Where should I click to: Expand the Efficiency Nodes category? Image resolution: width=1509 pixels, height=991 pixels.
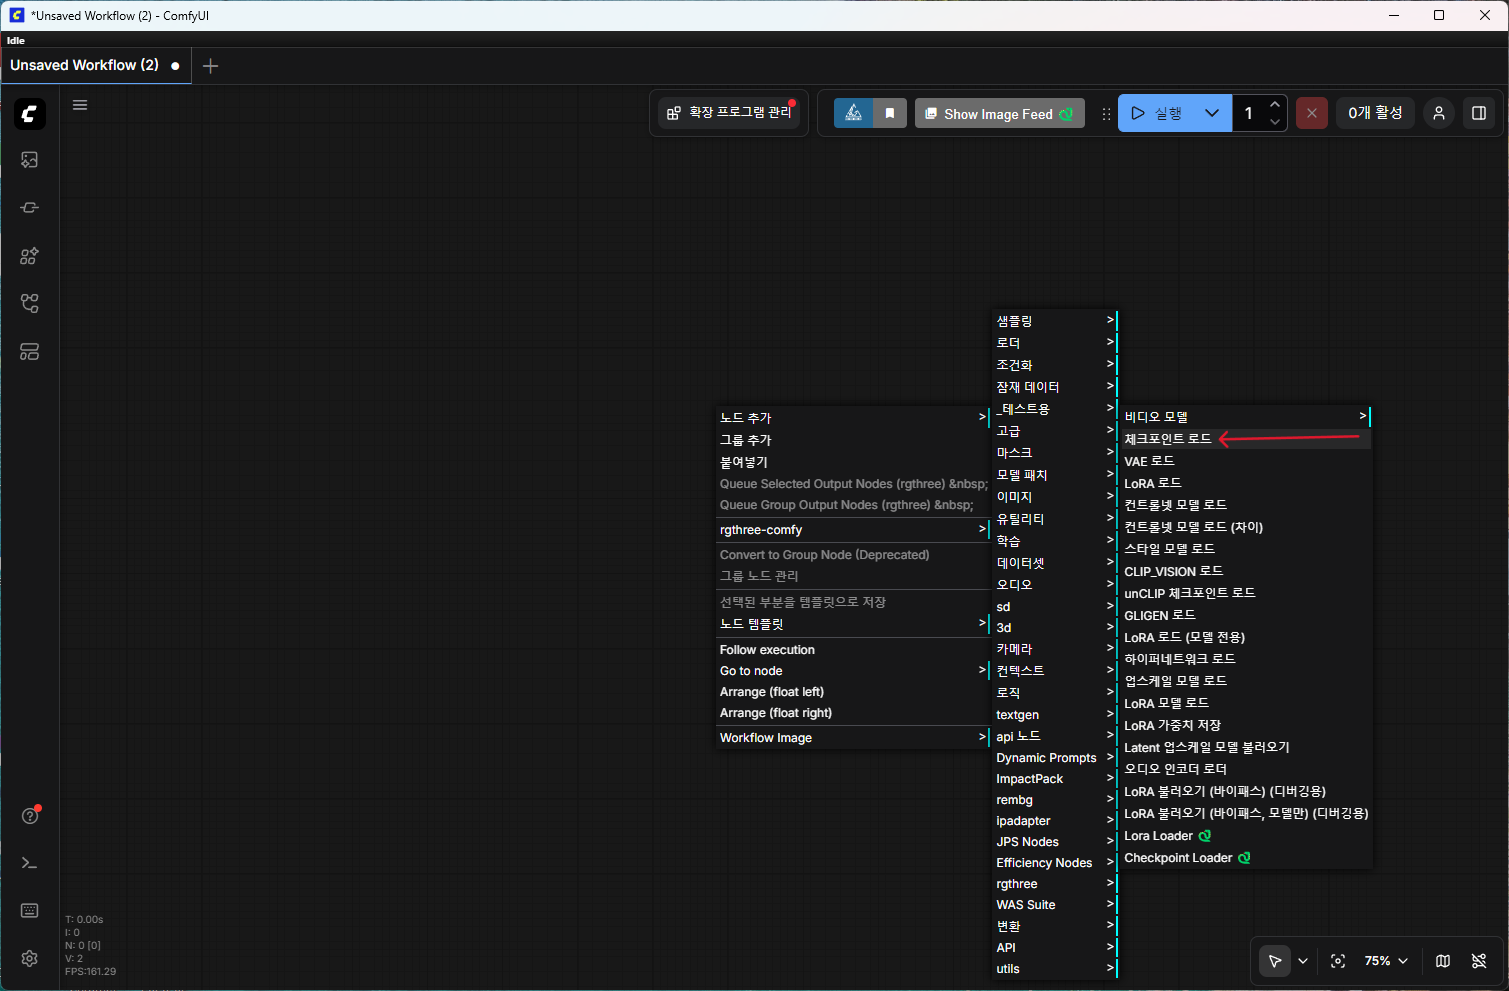click(1054, 863)
